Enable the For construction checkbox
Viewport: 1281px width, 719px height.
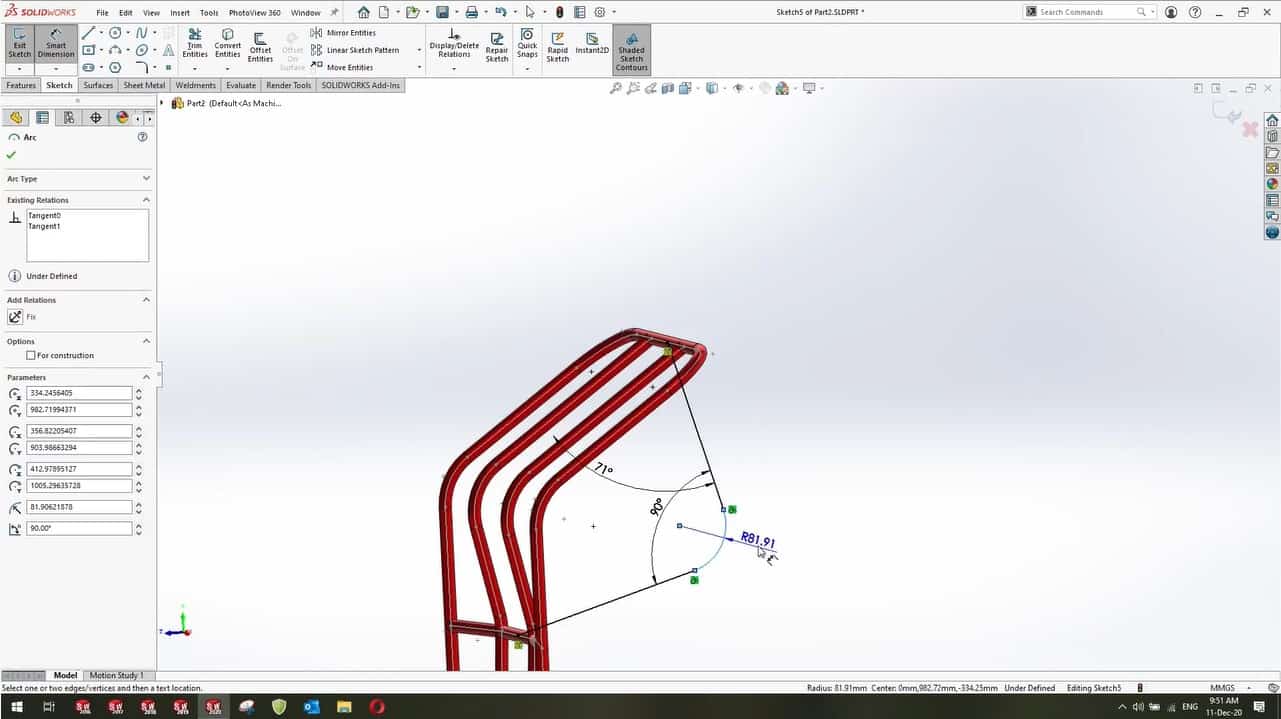[x=31, y=355]
